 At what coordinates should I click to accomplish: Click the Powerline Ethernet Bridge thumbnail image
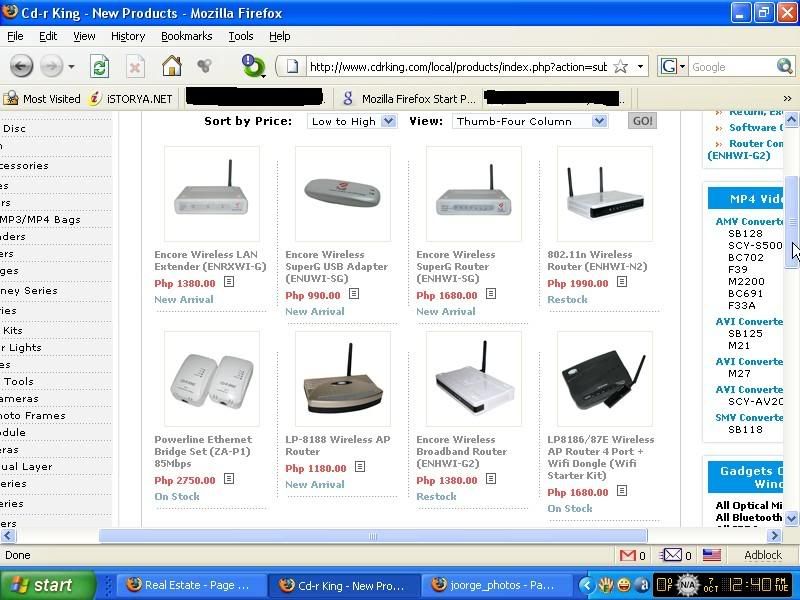(x=212, y=379)
